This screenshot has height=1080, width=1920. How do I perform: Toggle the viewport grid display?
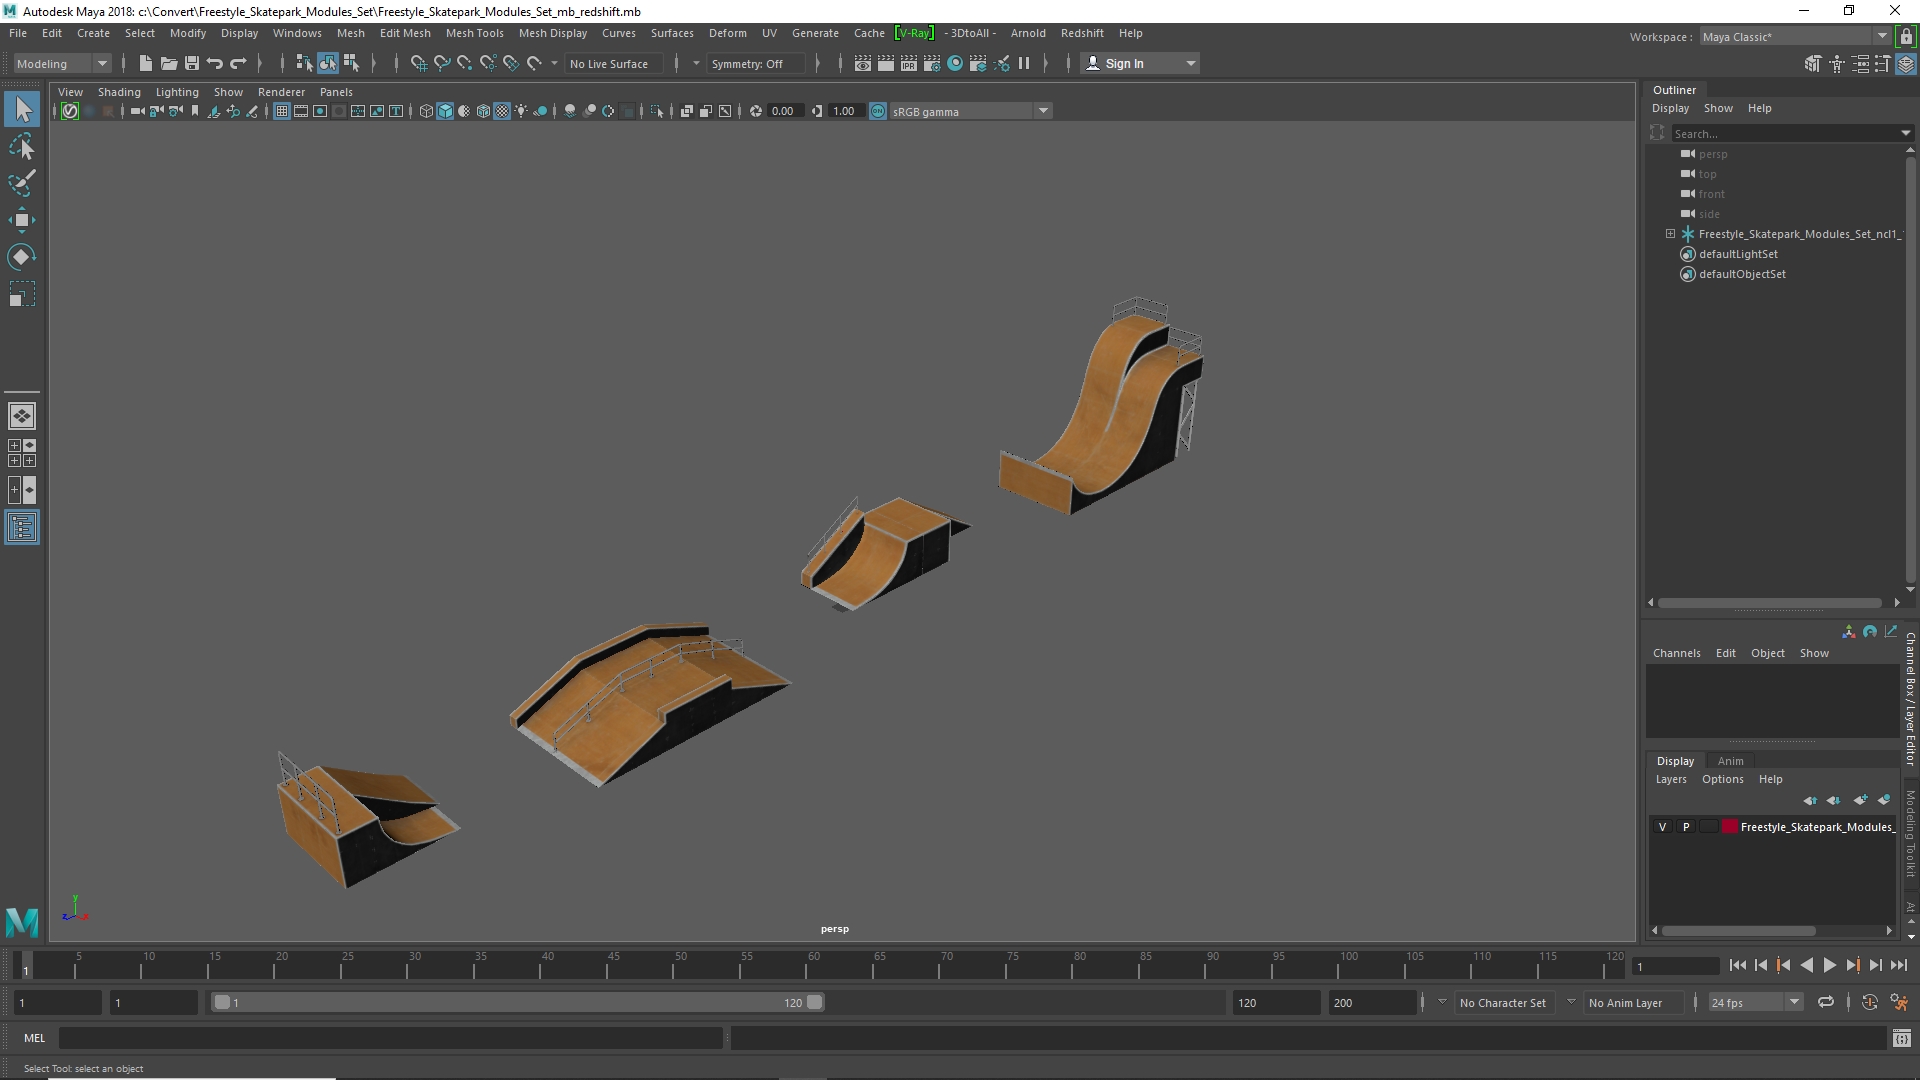tap(282, 111)
